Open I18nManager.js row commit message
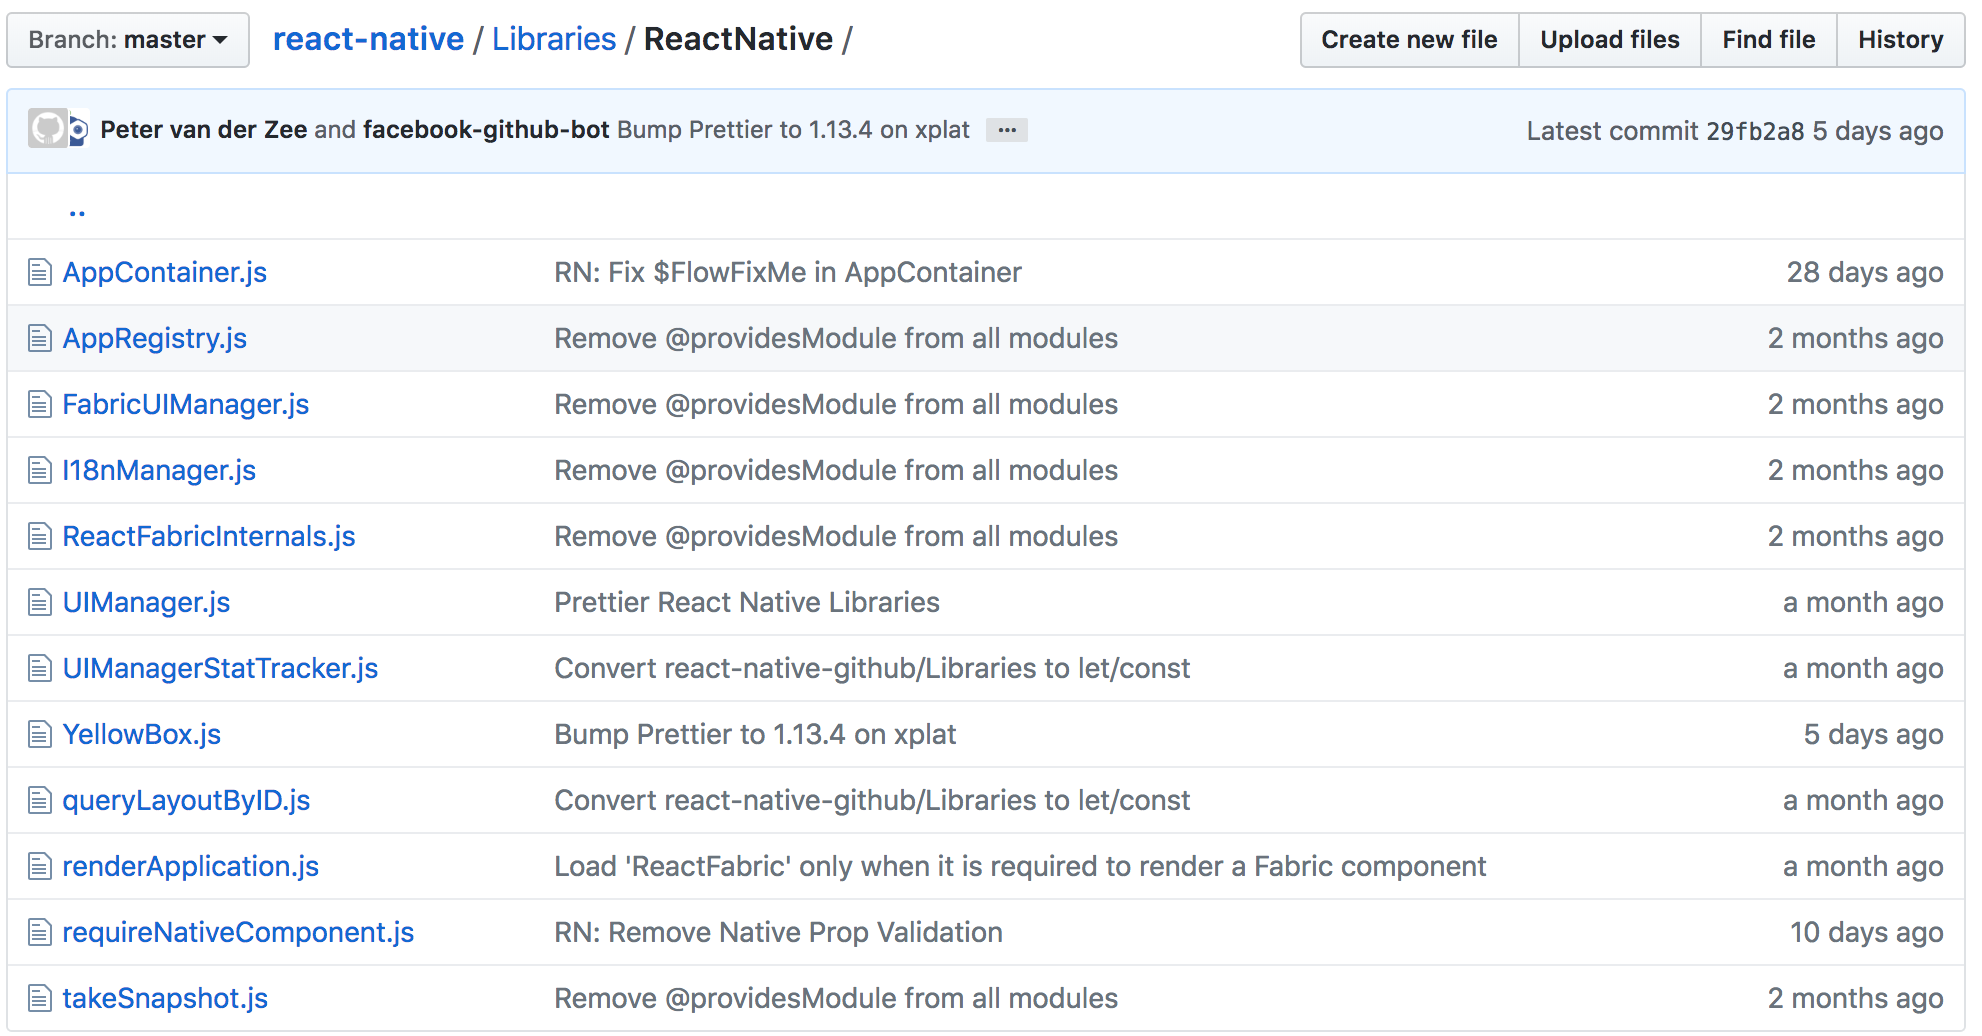The image size is (1982, 1036). (x=836, y=470)
